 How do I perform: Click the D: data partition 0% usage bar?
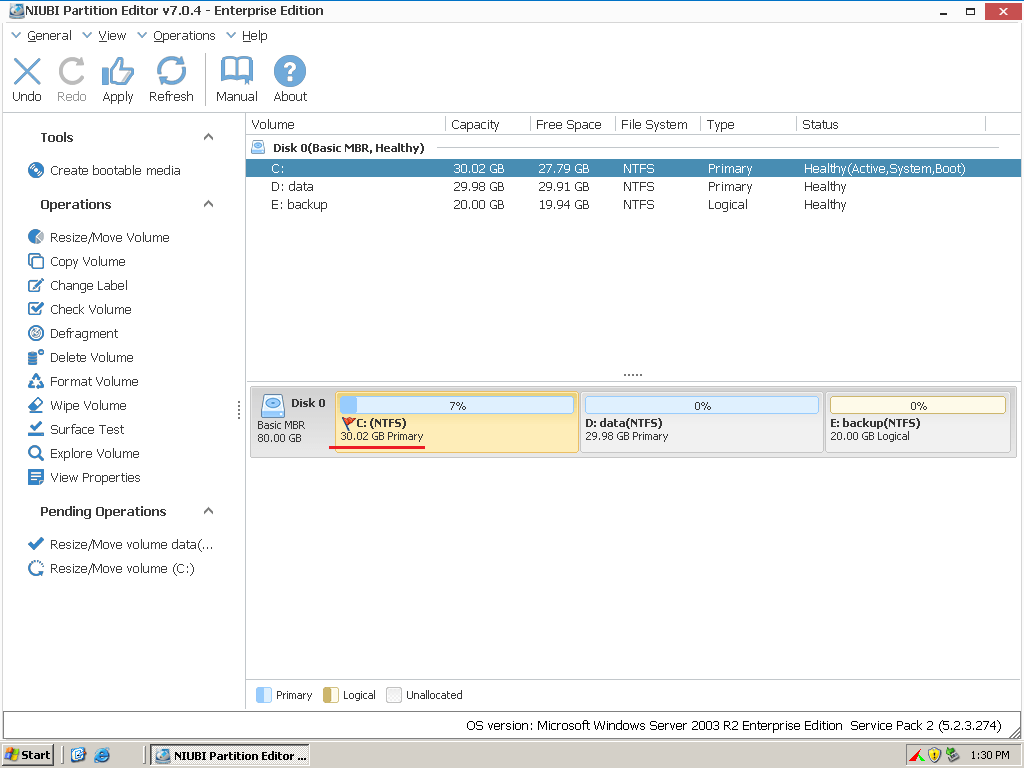tap(701, 406)
